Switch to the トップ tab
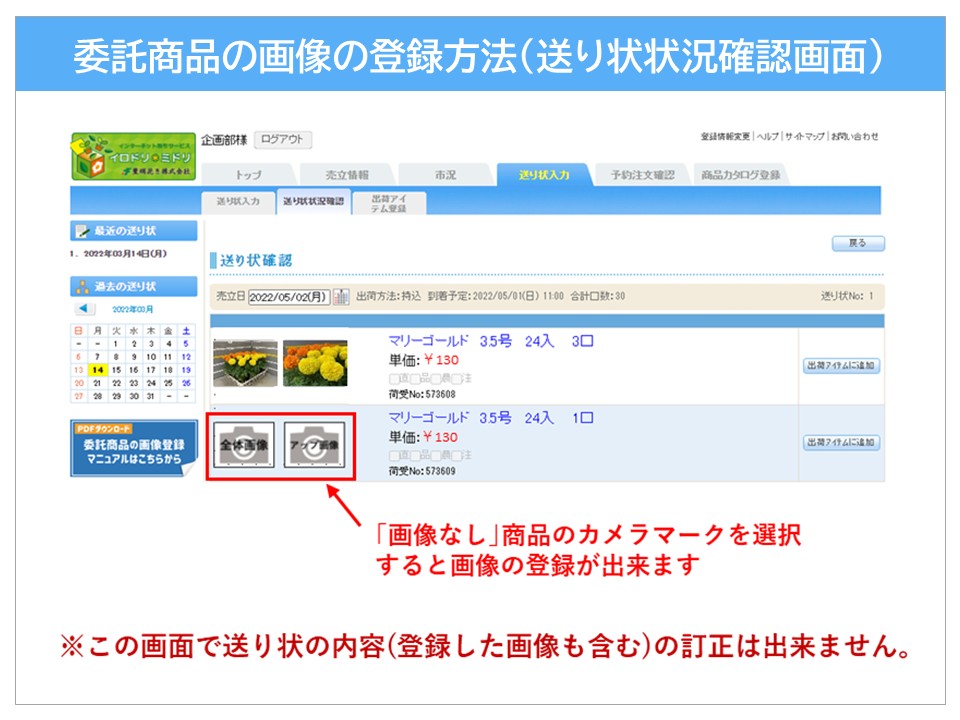 248,175
